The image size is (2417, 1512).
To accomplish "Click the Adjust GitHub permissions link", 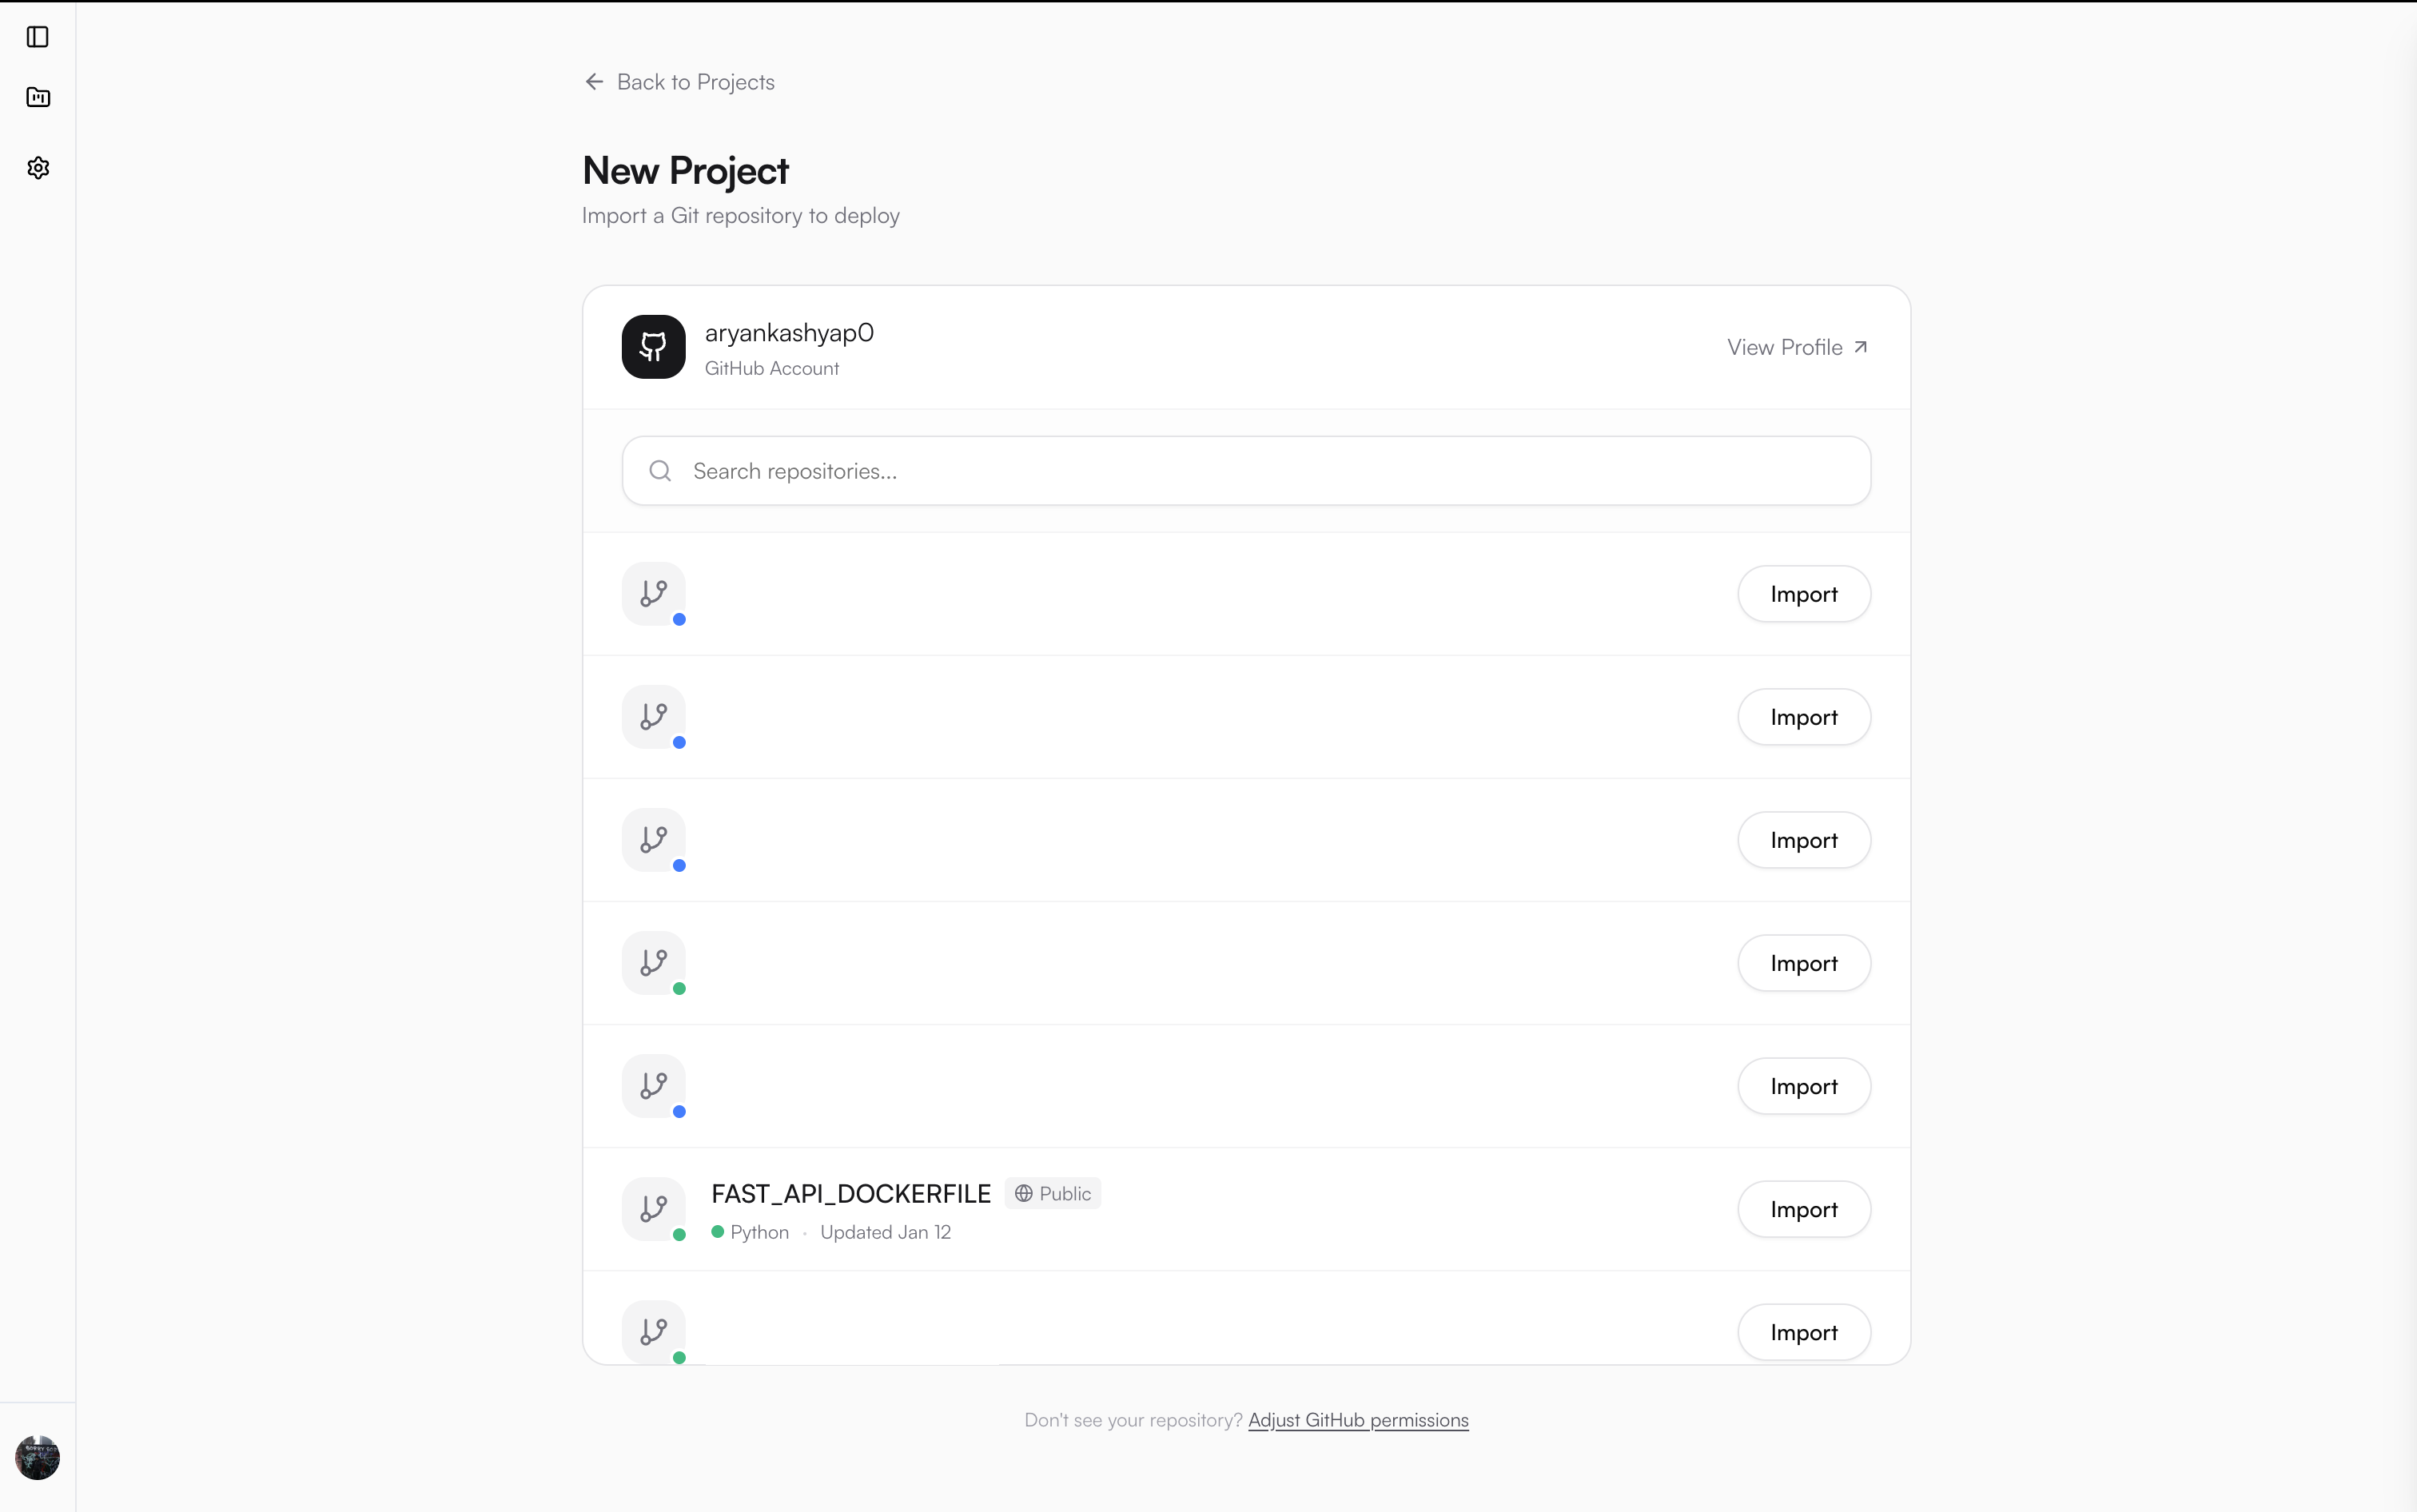I will [1357, 1419].
